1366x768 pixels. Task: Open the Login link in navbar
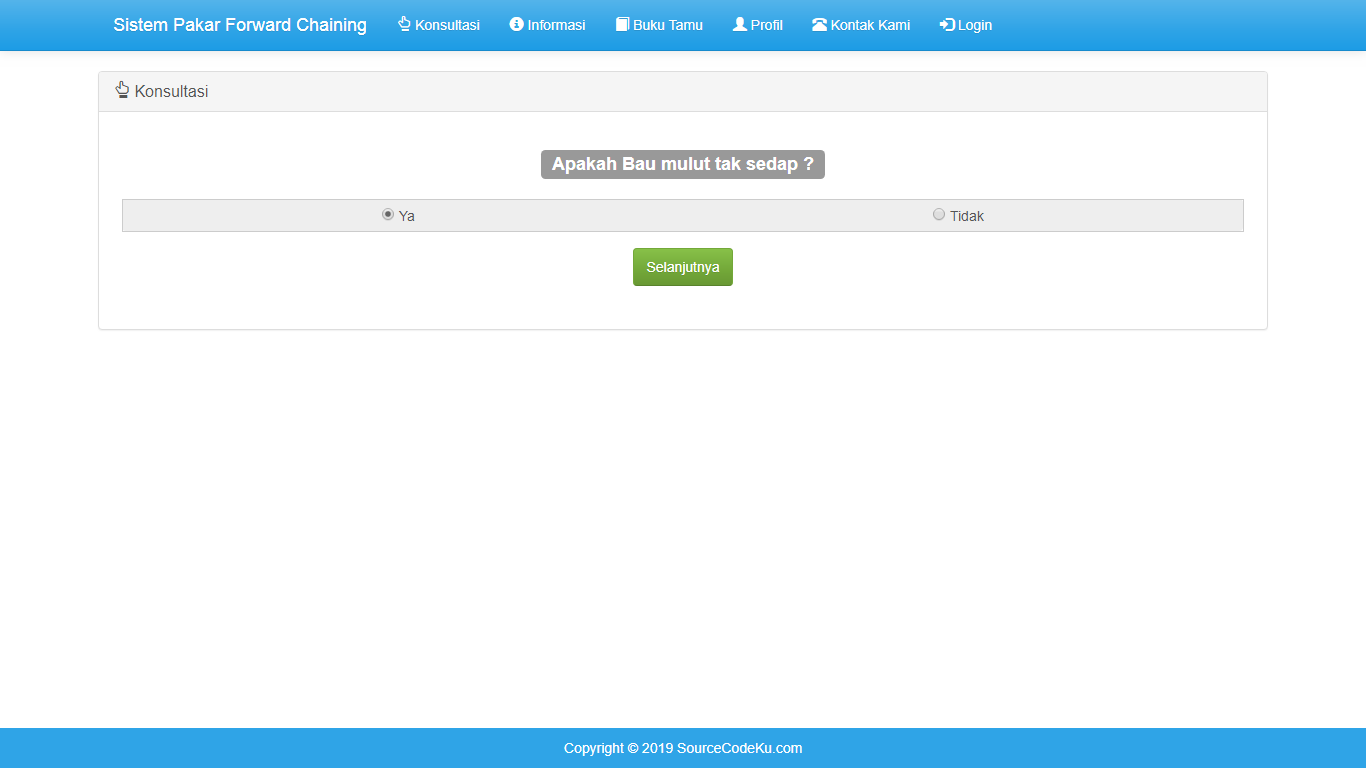pyautogui.click(x=966, y=25)
